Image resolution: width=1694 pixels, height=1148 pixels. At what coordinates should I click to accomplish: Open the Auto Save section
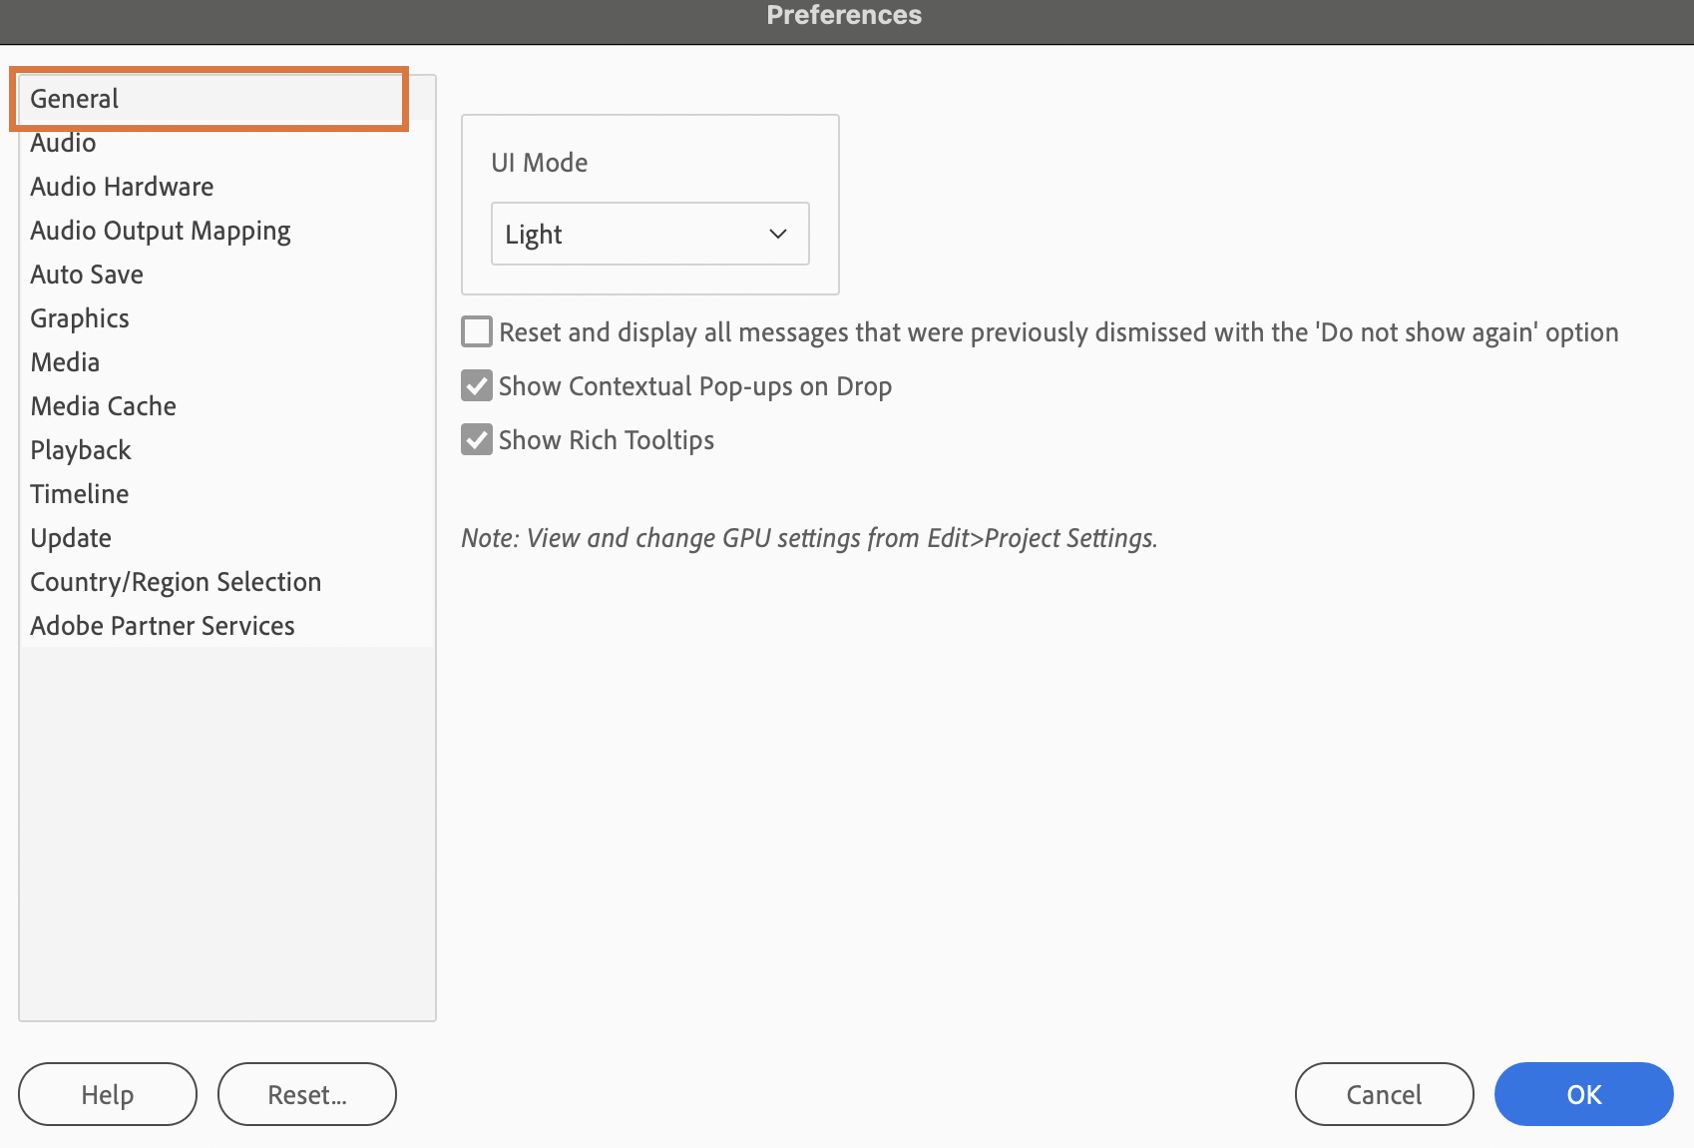(x=87, y=275)
